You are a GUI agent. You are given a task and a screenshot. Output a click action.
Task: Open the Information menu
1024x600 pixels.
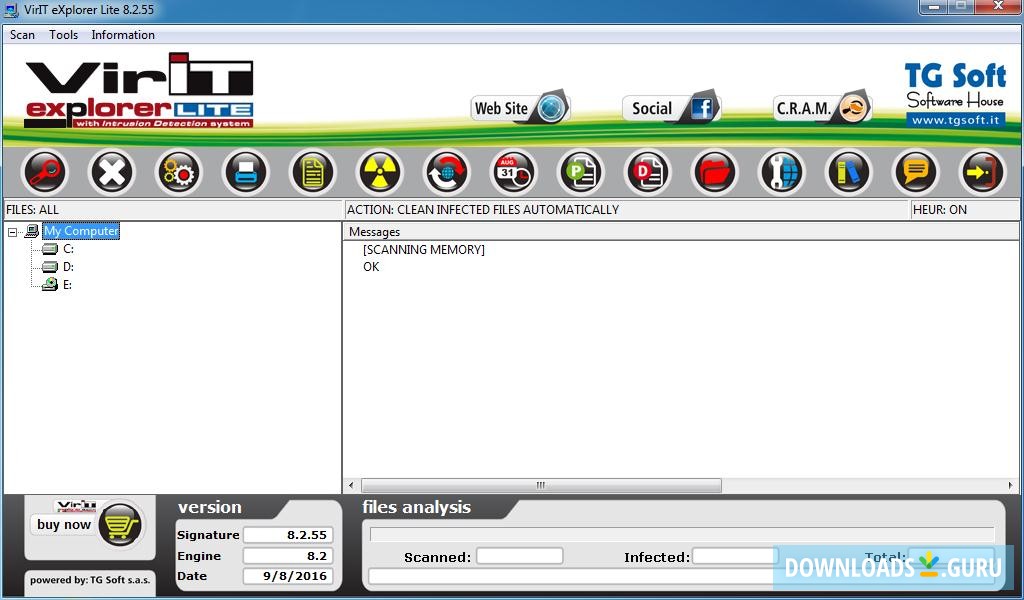pos(123,35)
